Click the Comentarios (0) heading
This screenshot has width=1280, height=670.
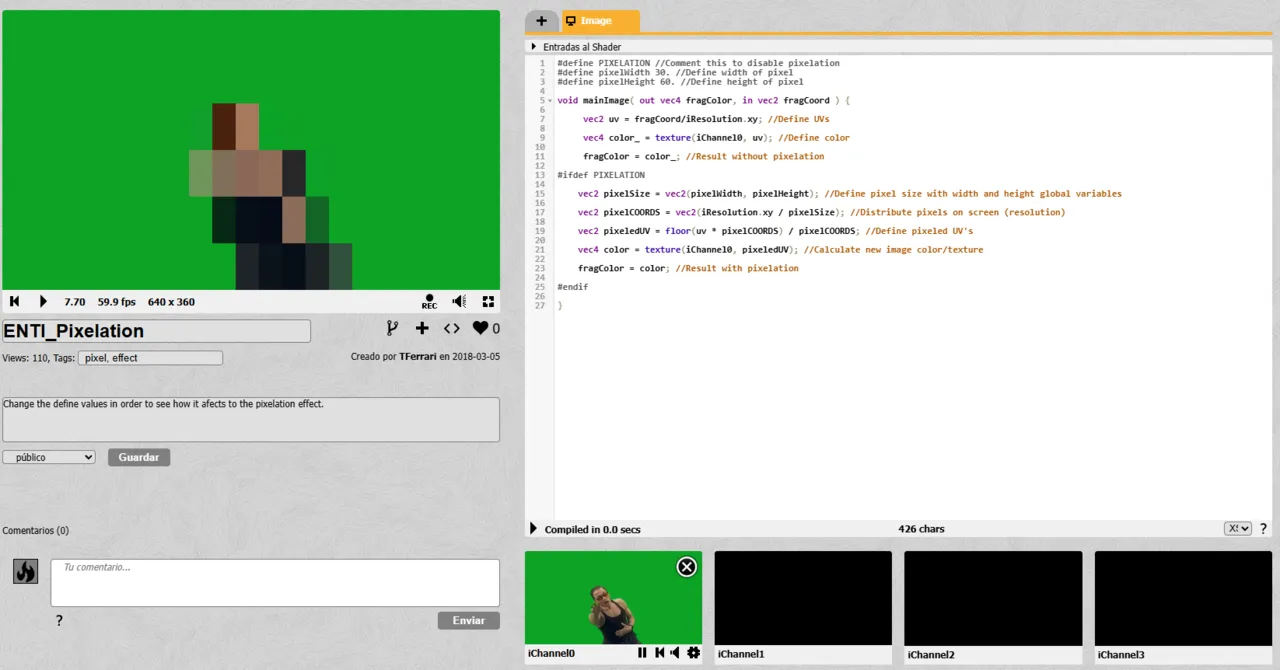36,531
